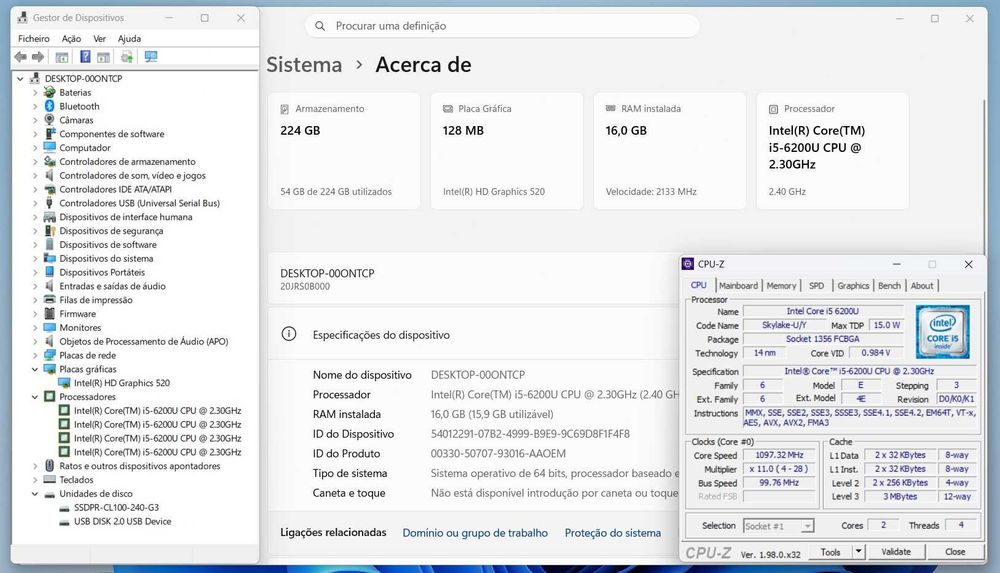Screen dimensions: 1000x573
Task: Click the Câmaras webcam icon
Action: (x=50, y=120)
